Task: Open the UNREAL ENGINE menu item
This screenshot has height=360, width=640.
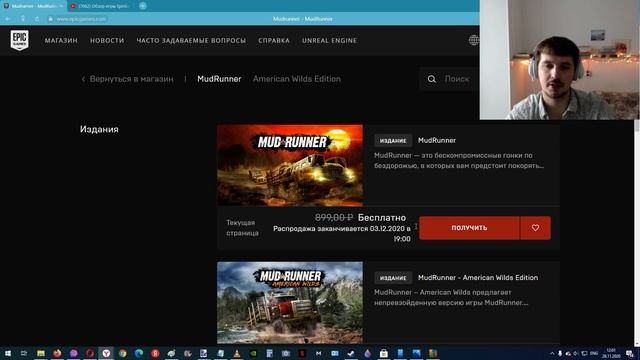Action: (x=329, y=40)
